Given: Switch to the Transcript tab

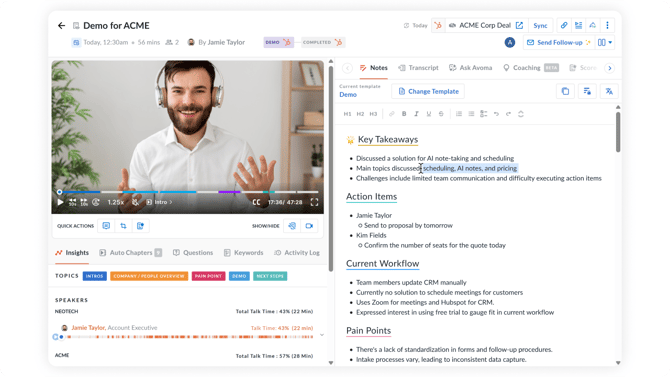Looking at the screenshot, I should (x=418, y=68).
